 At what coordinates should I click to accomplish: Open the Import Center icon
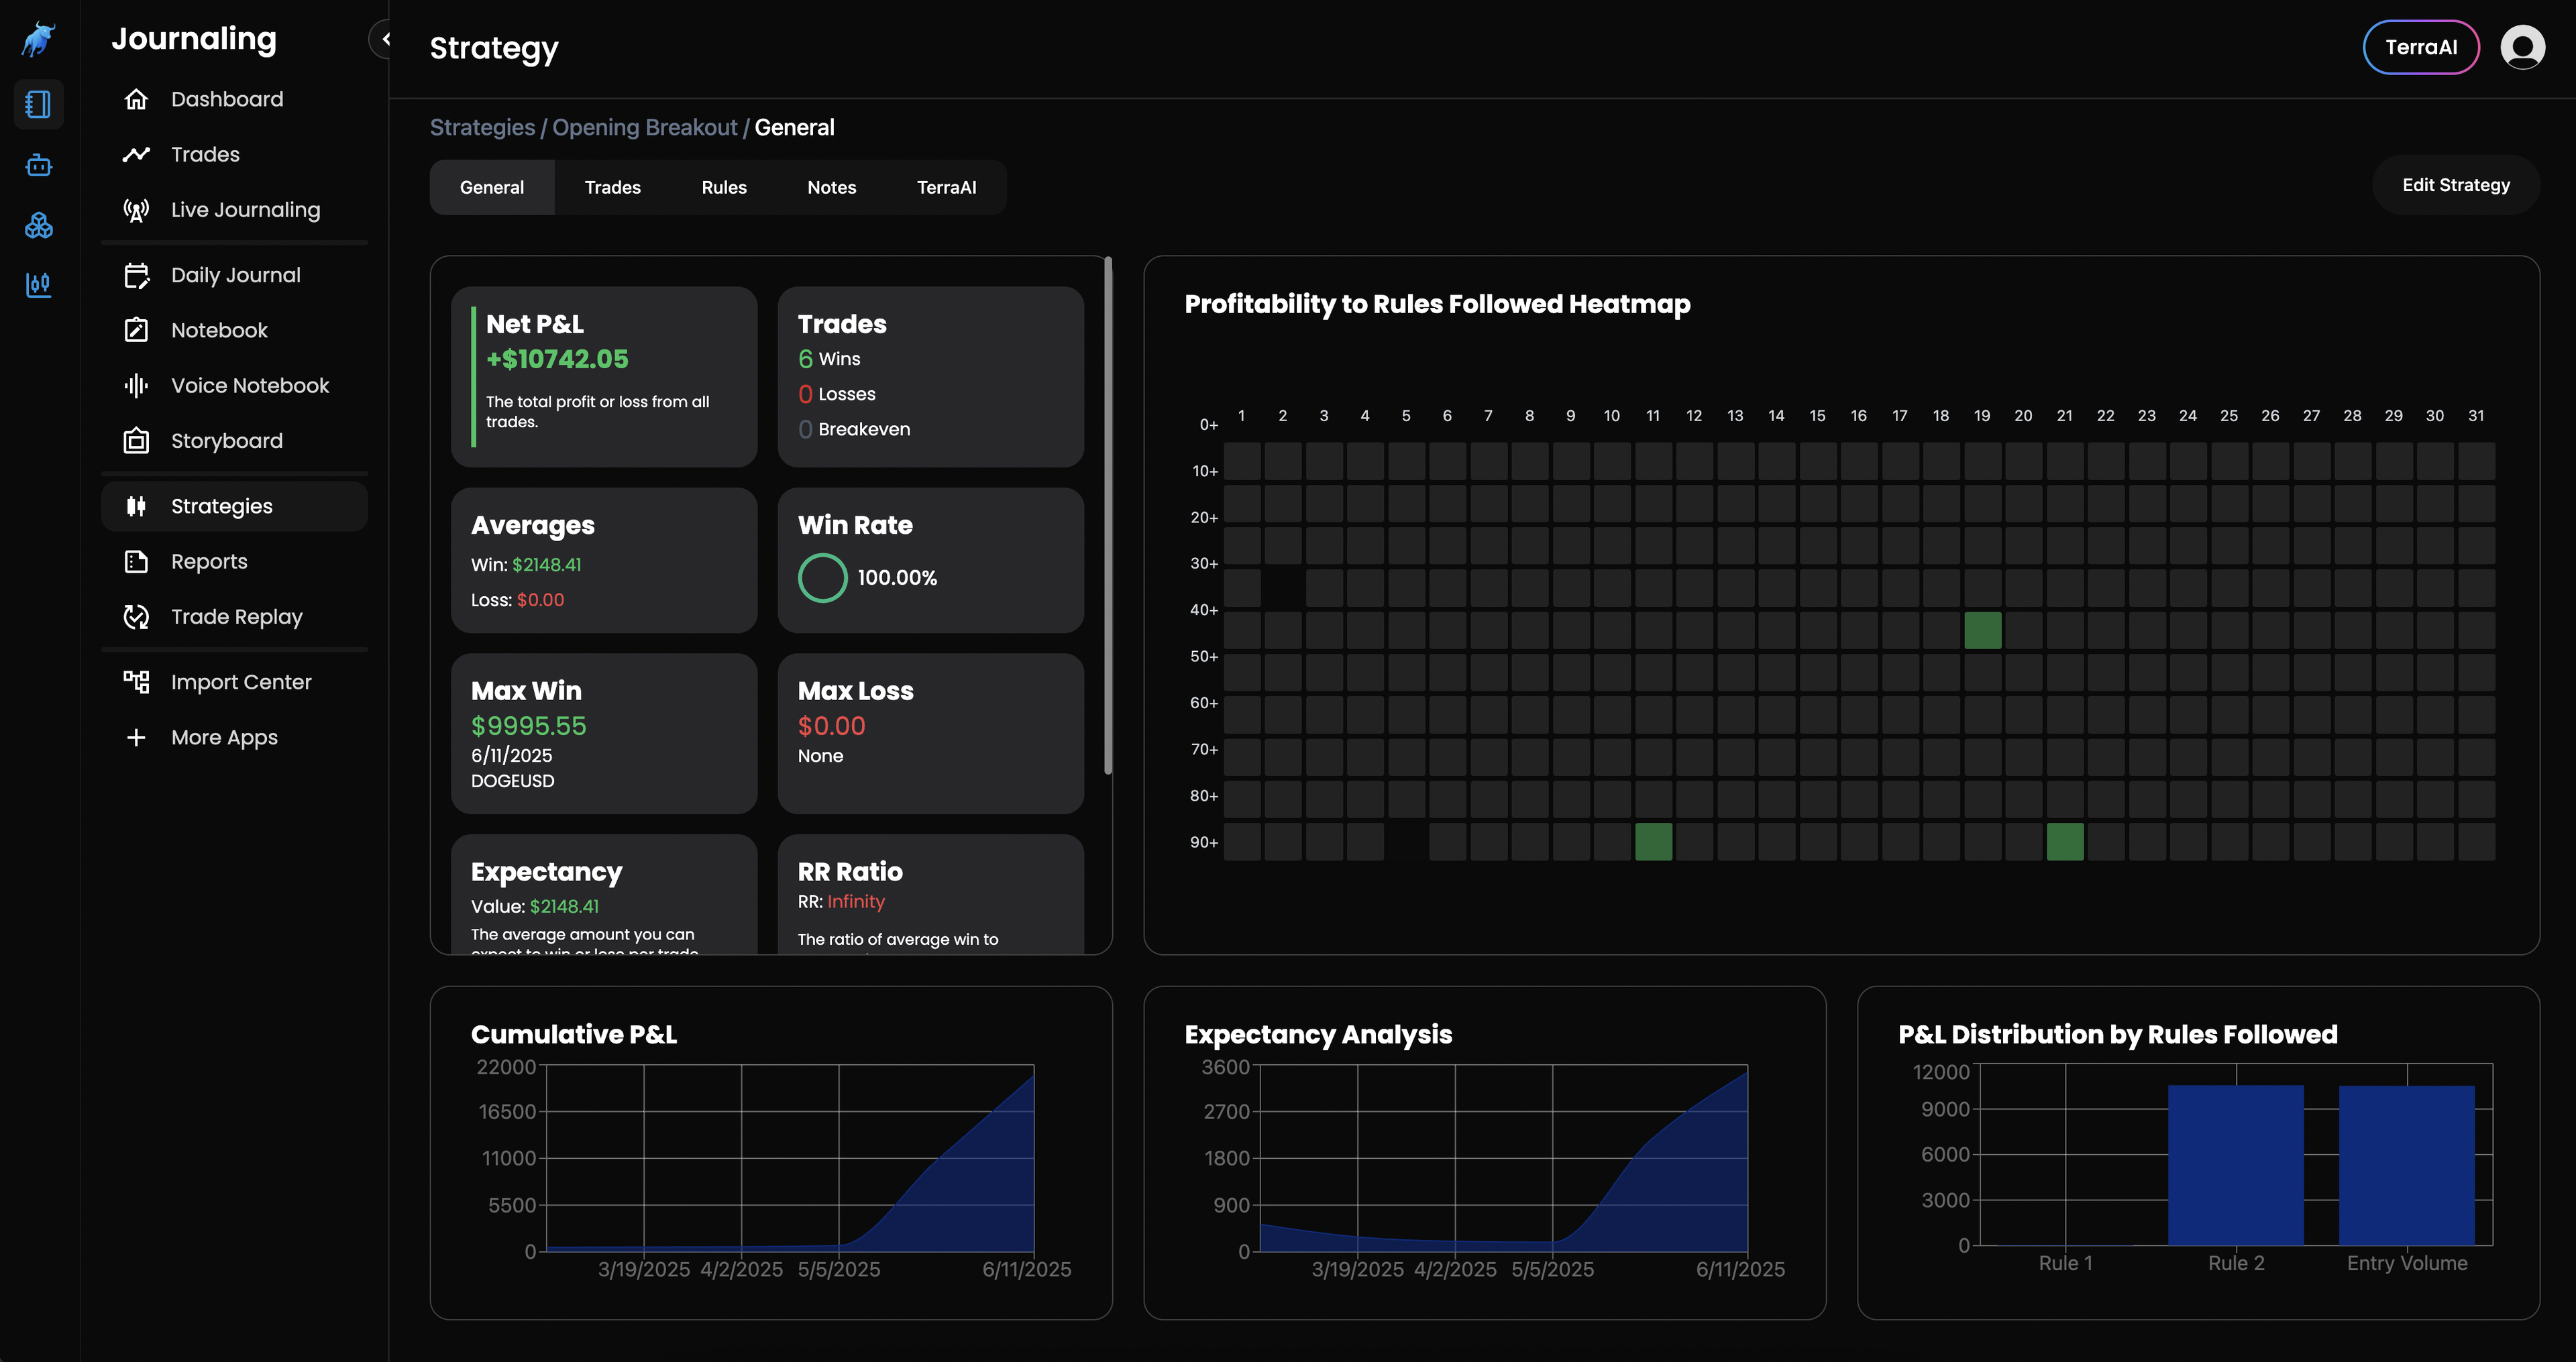click(x=136, y=682)
